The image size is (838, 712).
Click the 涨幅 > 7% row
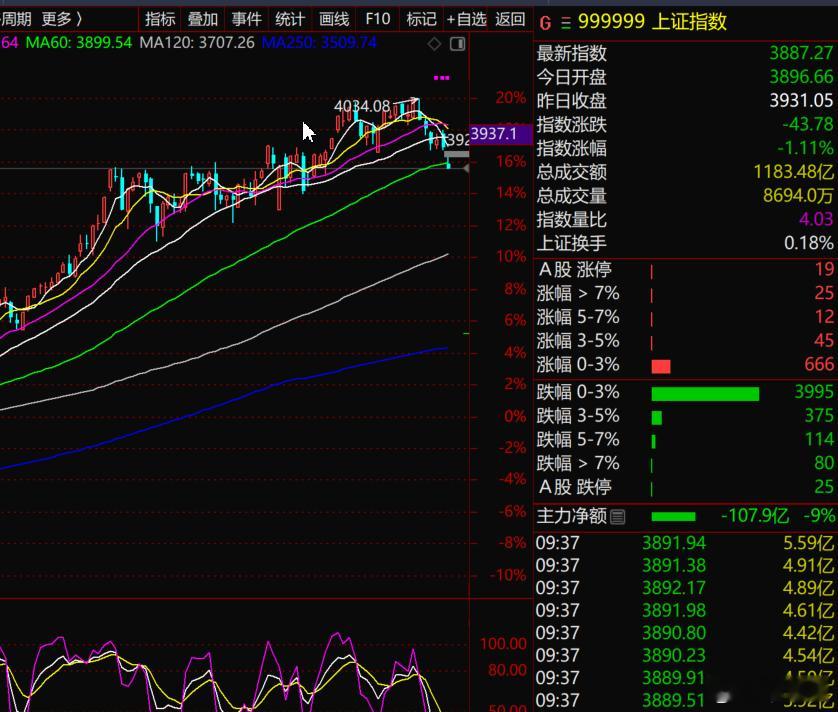(685, 293)
